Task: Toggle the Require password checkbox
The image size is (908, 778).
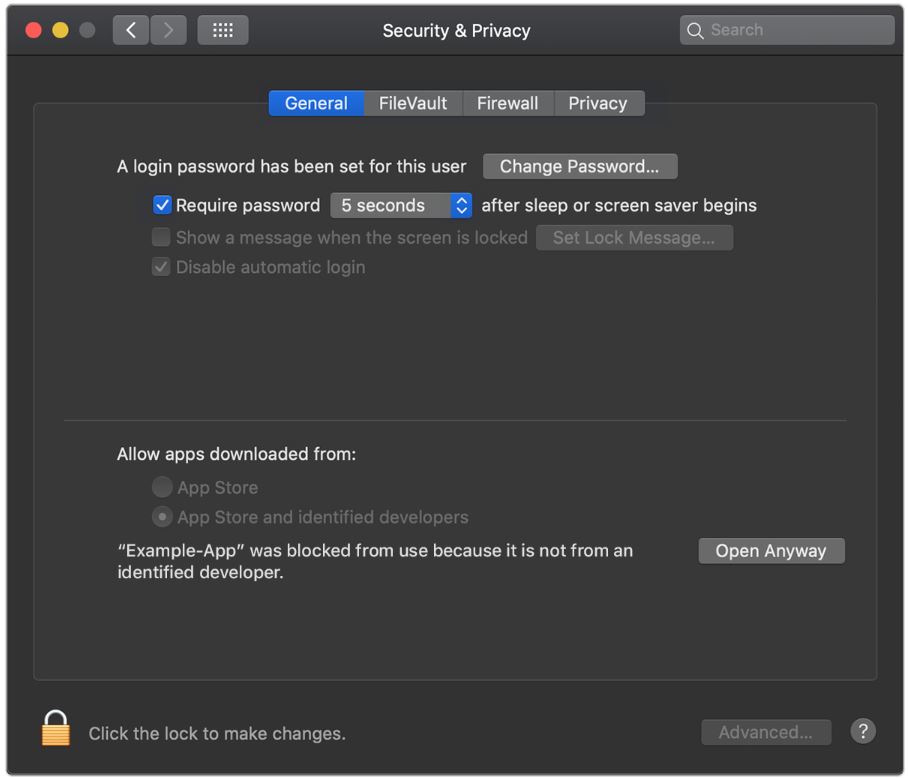Action: (x=162, y=205)
